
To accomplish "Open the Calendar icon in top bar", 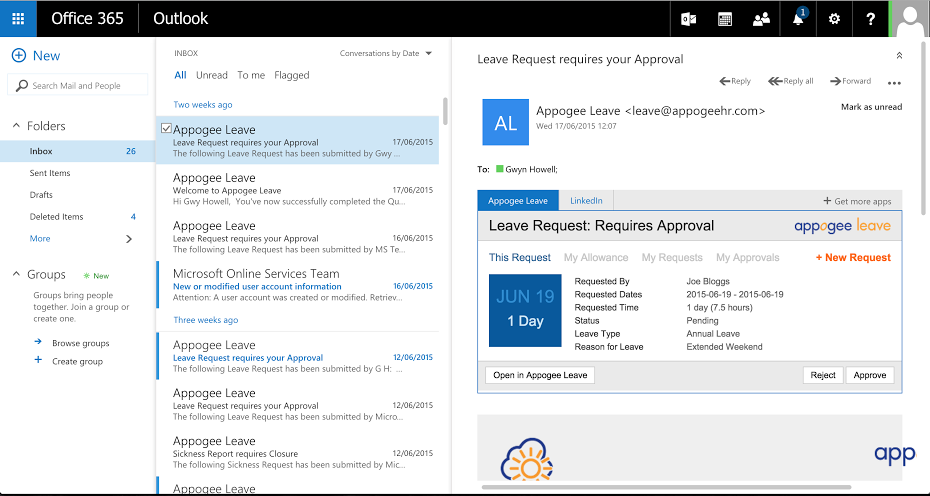I will pyautogui.click(x=725, y=19).
